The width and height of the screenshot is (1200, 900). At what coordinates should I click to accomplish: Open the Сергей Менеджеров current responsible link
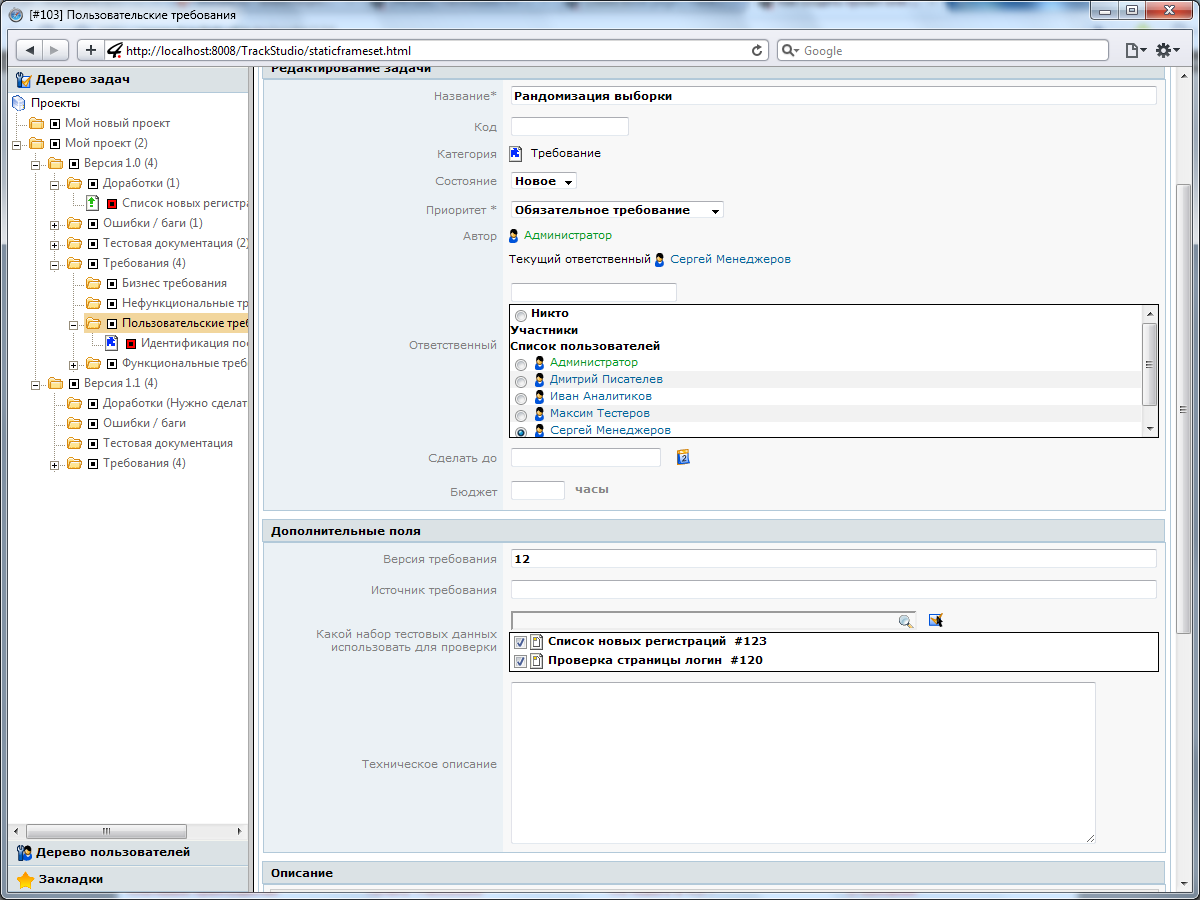(x=730, y=259)
